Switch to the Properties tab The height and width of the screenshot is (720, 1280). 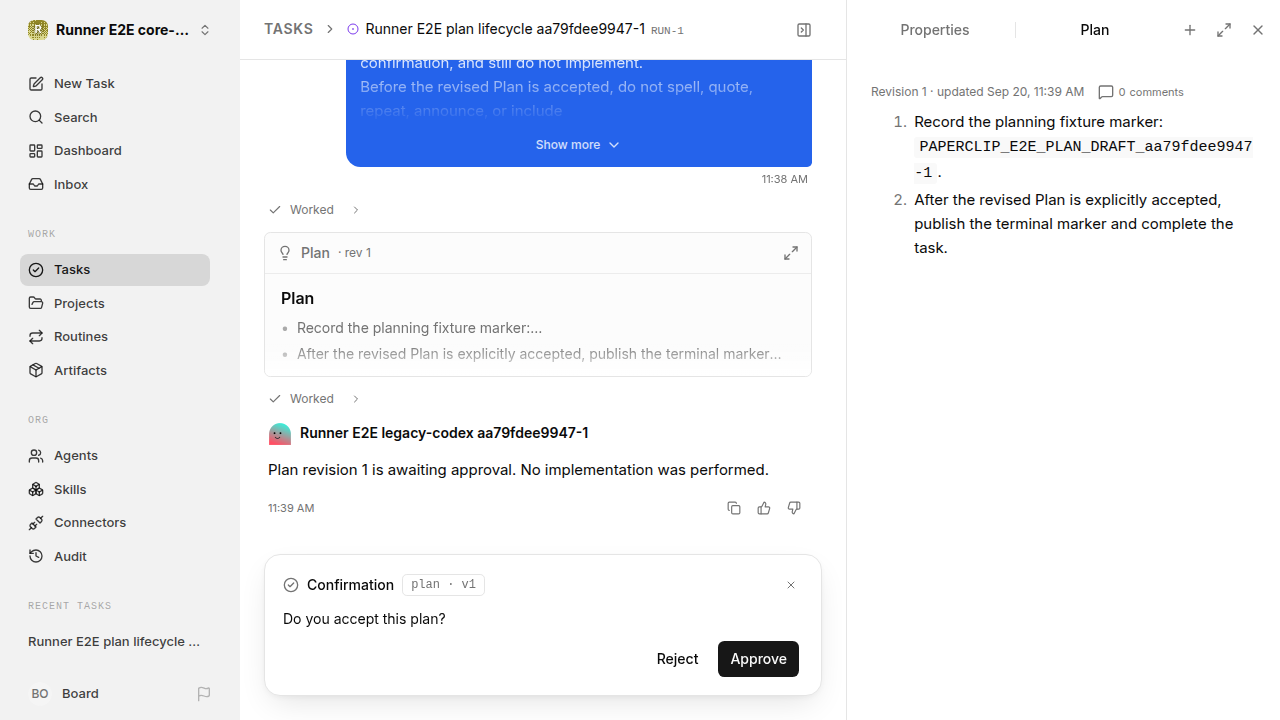click(934, 30)
